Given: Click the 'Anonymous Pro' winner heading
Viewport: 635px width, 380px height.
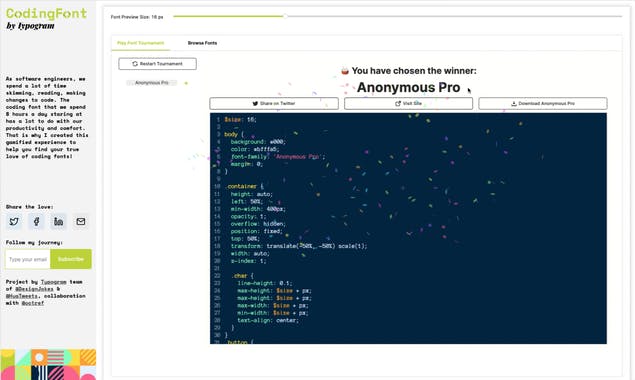Looking at the screenshot, I should 408,88.
